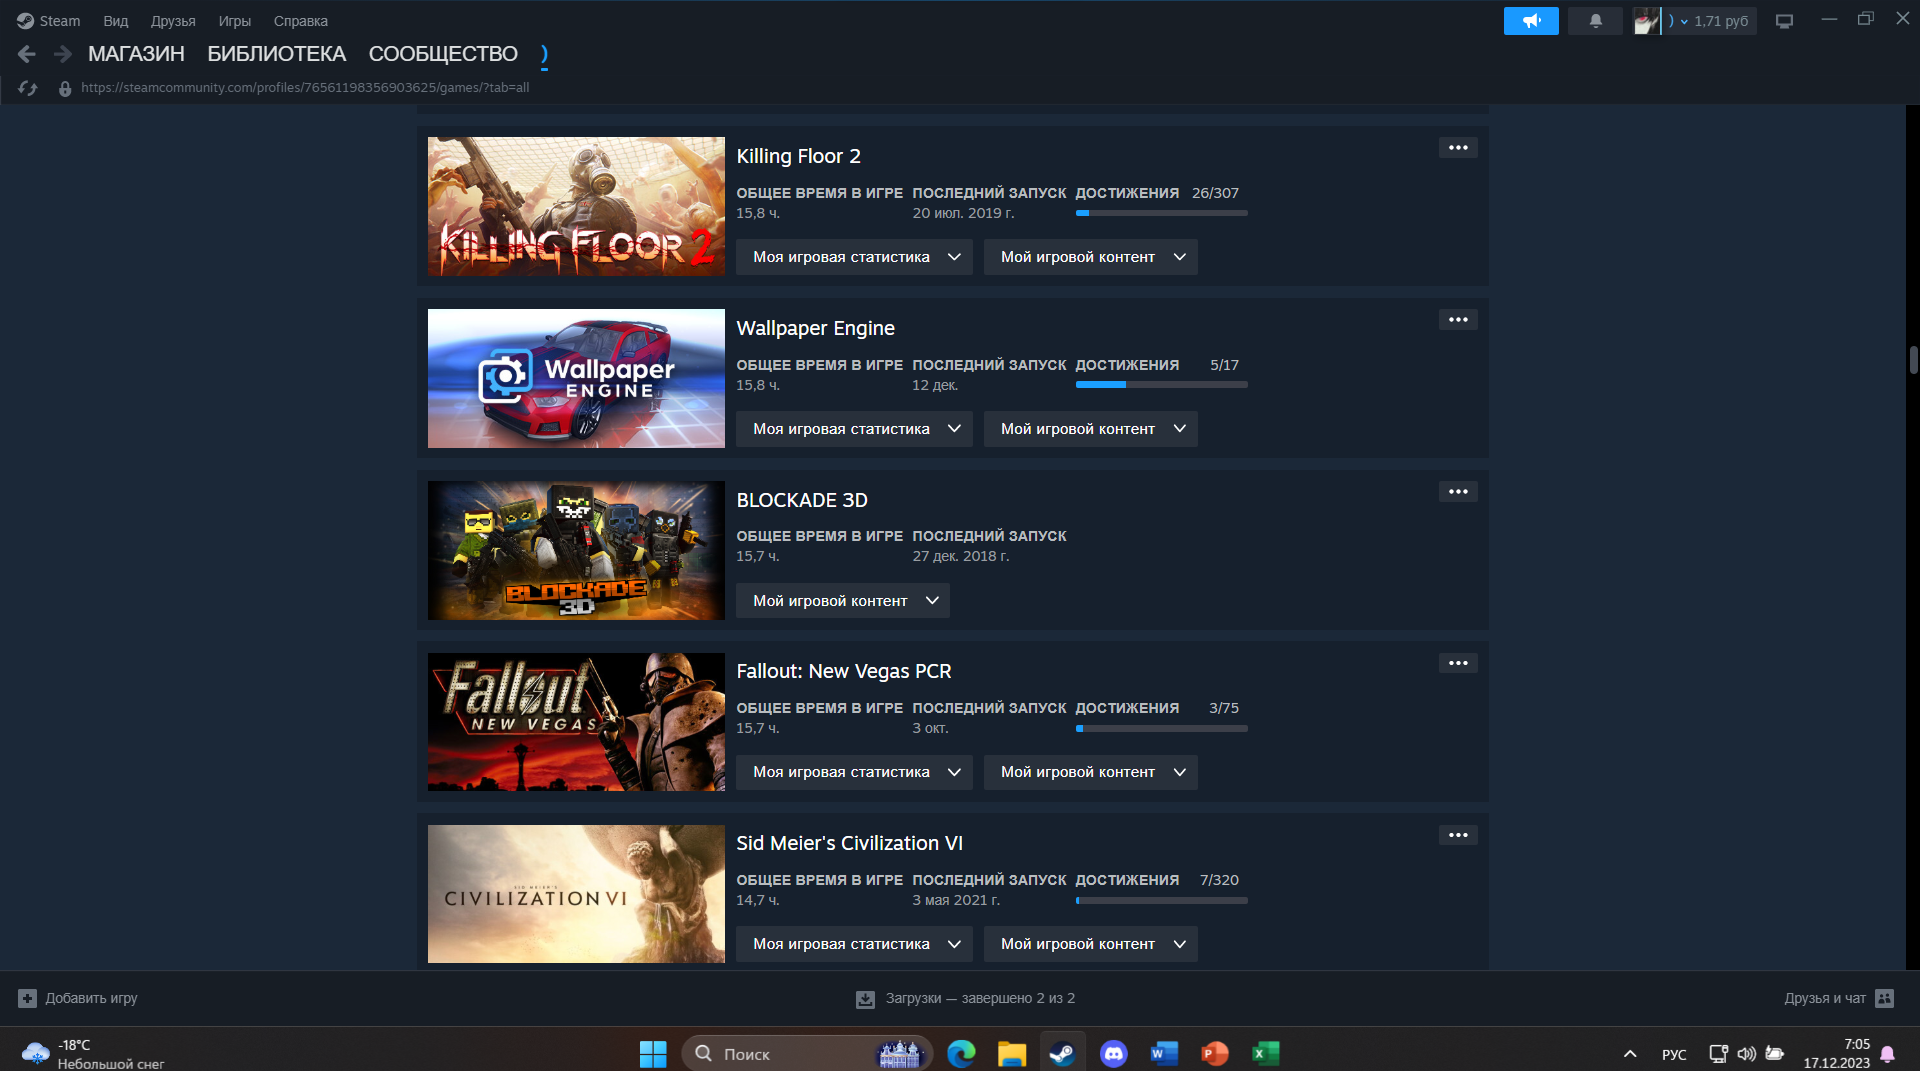The image size is (1920, 1071).
Task: Click the Windows taskbar search box
Action: 806,1053
